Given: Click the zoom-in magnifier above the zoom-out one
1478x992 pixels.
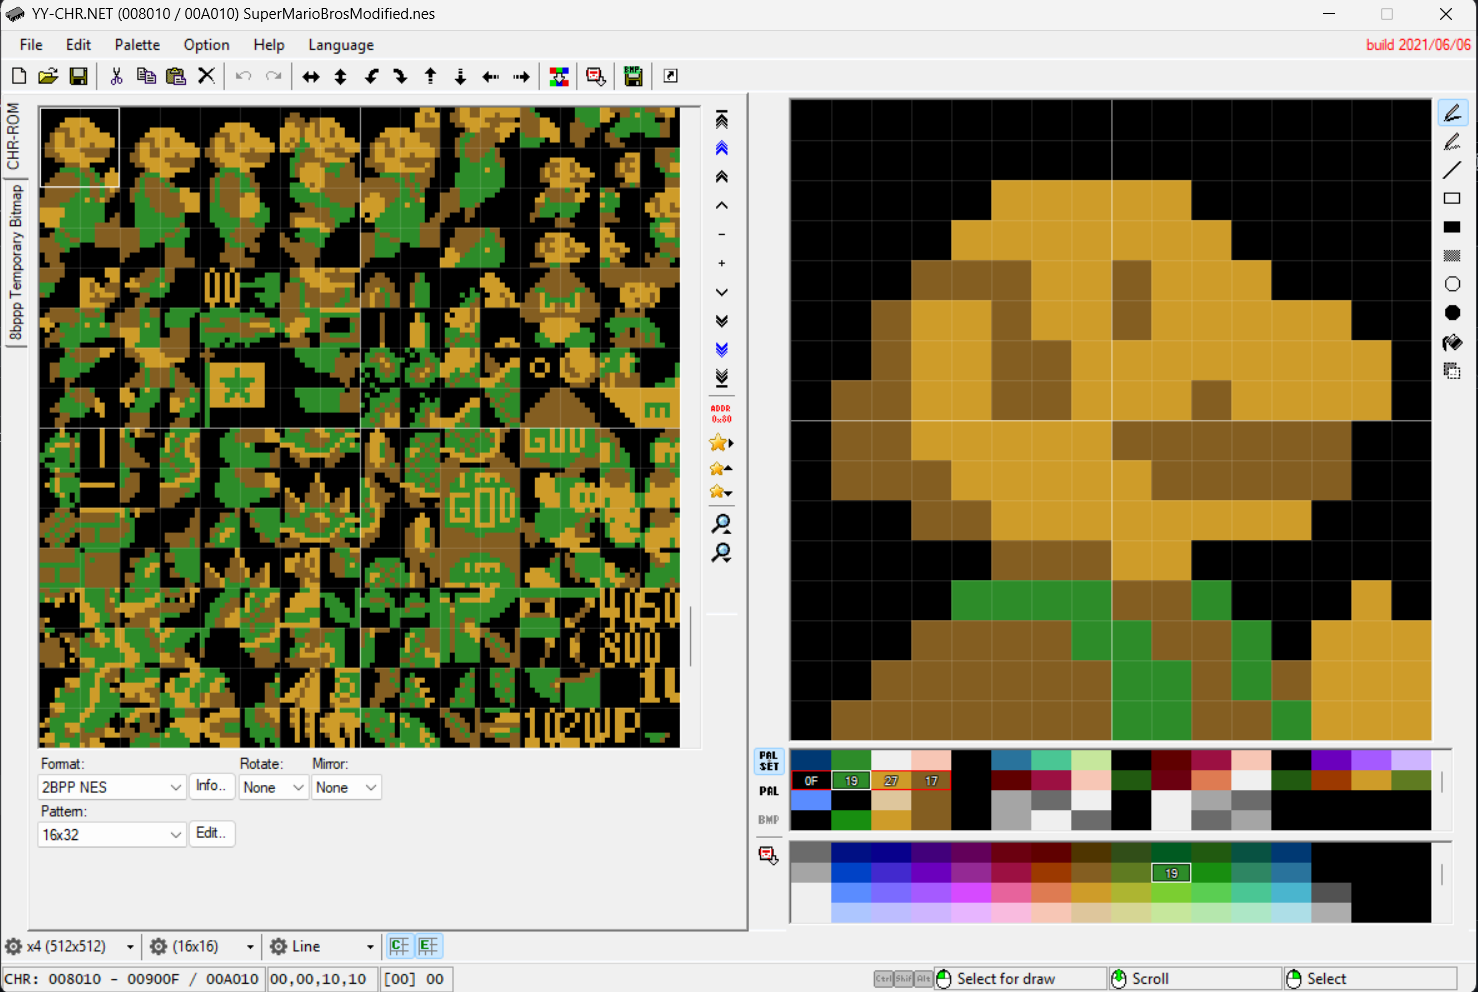Looking at the screenshot, I should (x=721, y=524).
